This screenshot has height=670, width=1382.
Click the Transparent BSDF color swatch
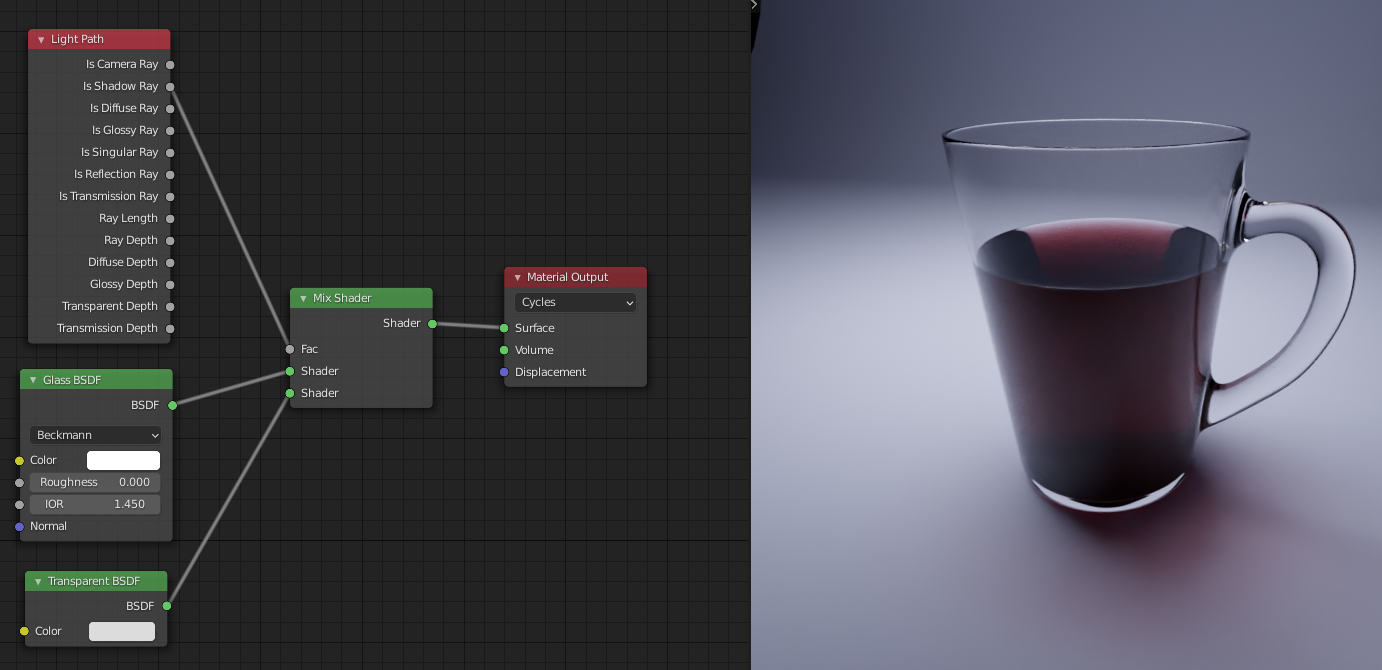(x=122, y=631)
